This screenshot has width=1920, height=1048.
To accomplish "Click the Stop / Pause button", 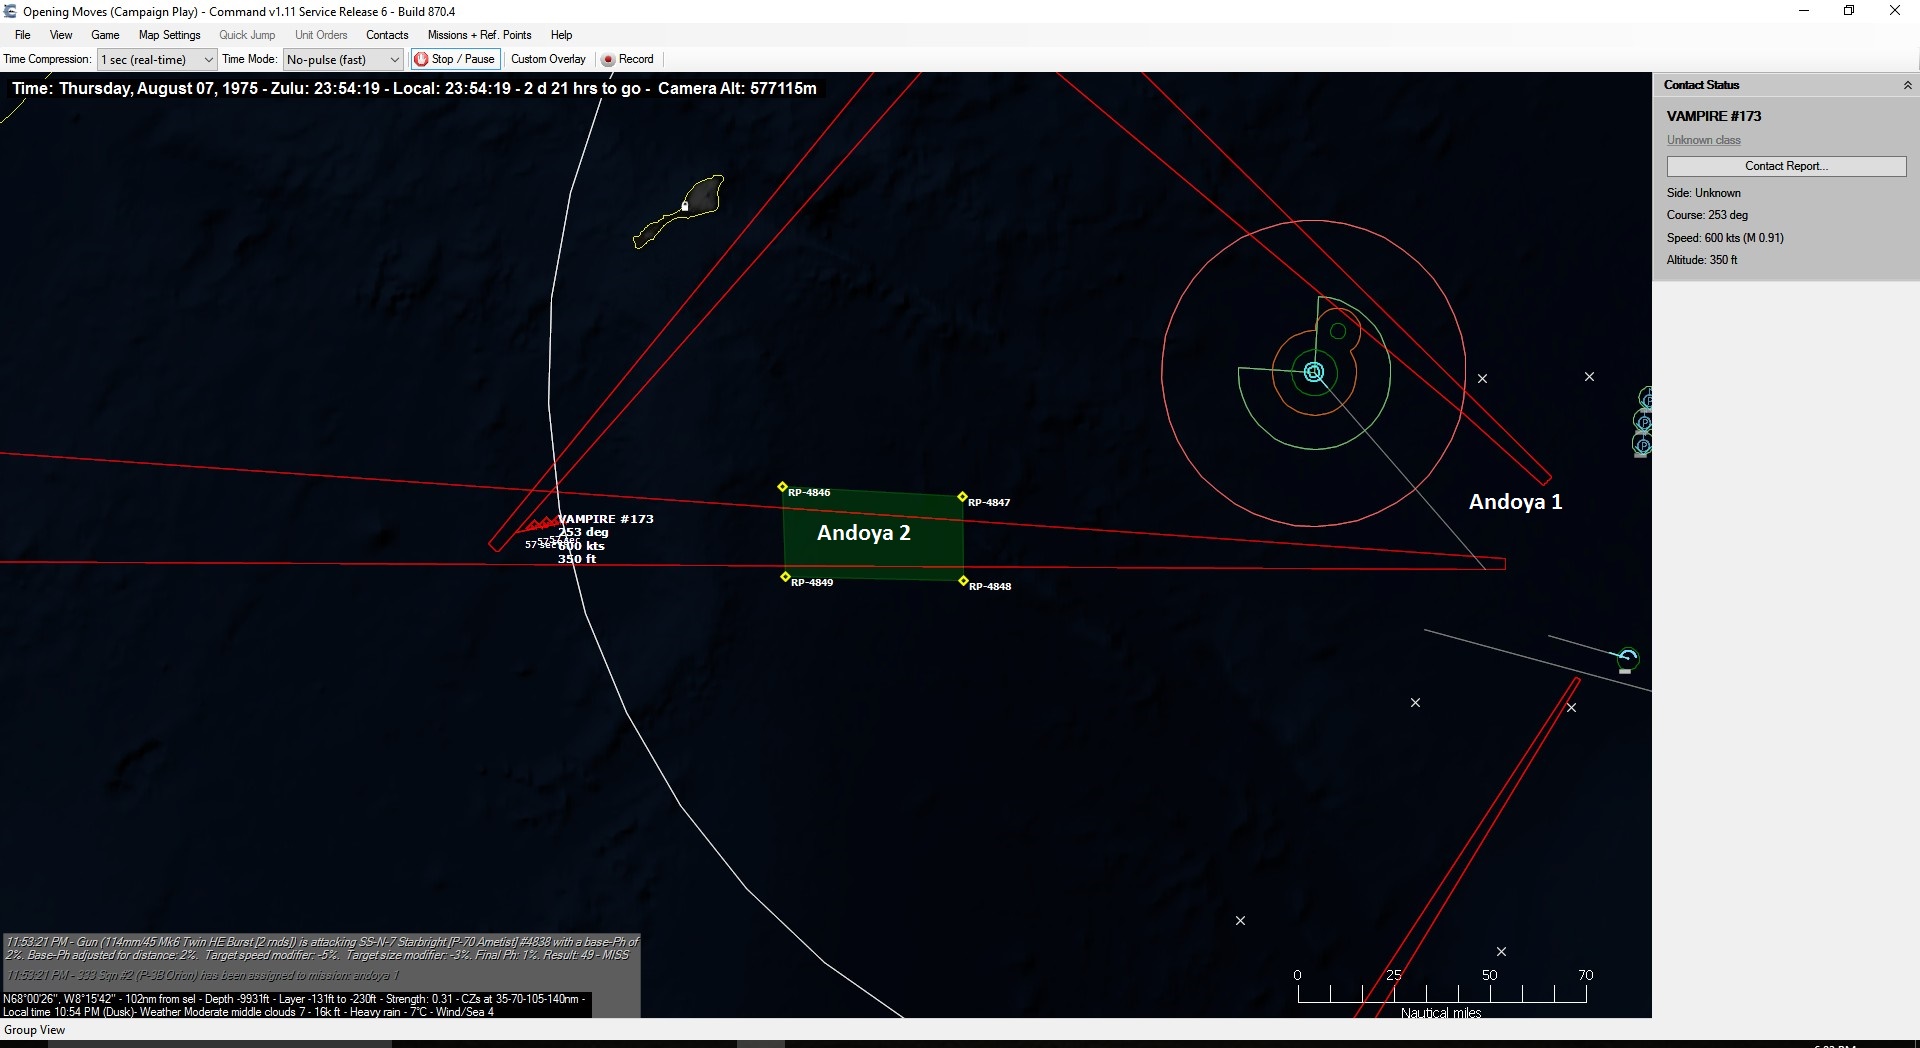I will [x=455, y=59].
